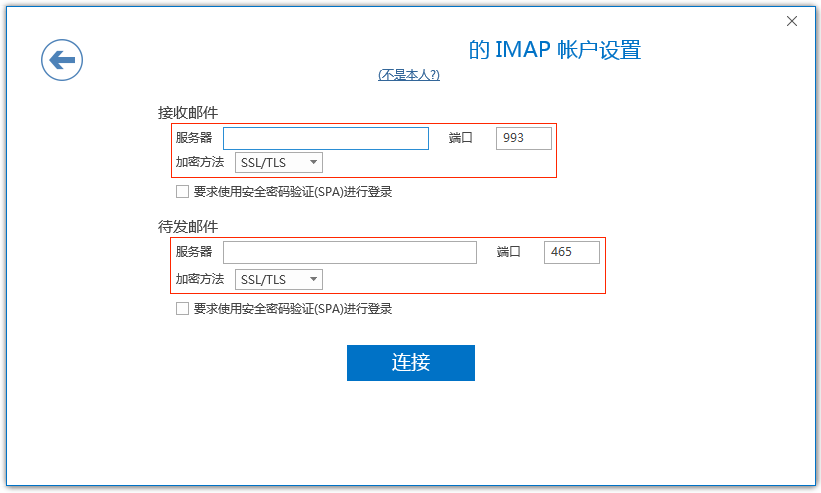Open outgoing mail encryption method dropdown

pos(279,279)
